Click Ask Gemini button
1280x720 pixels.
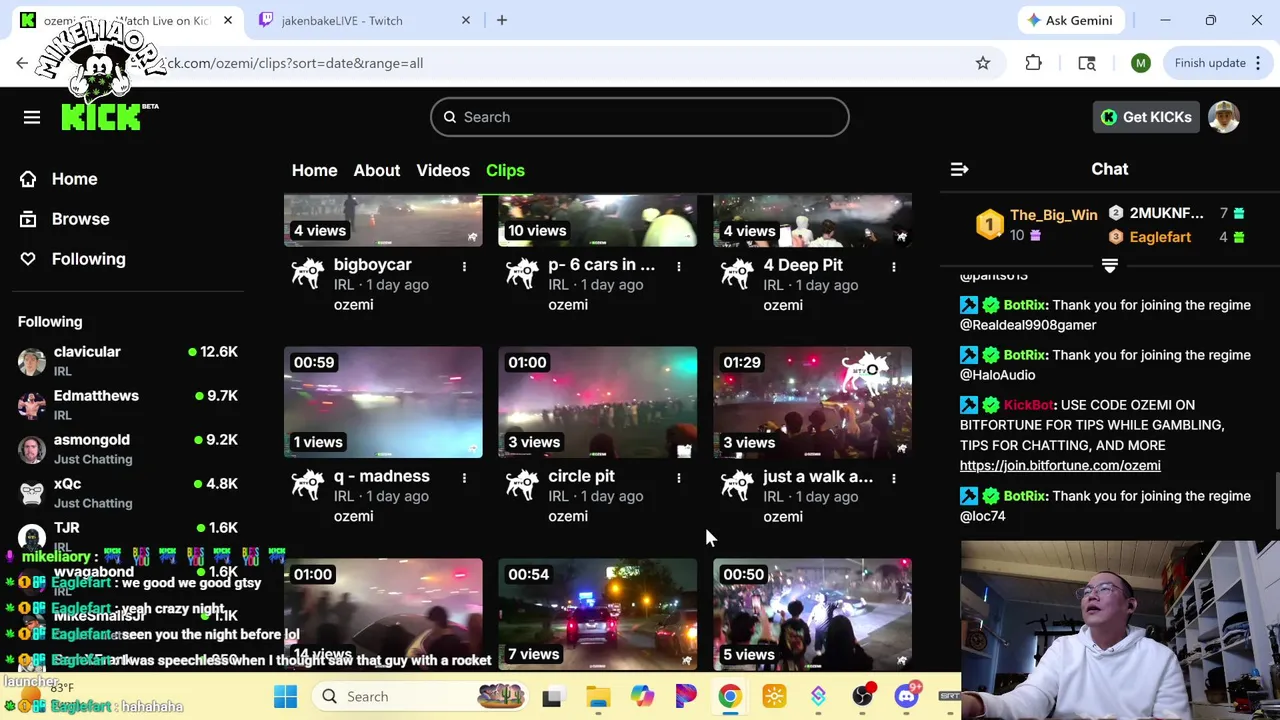click(x=1069, y=20)
